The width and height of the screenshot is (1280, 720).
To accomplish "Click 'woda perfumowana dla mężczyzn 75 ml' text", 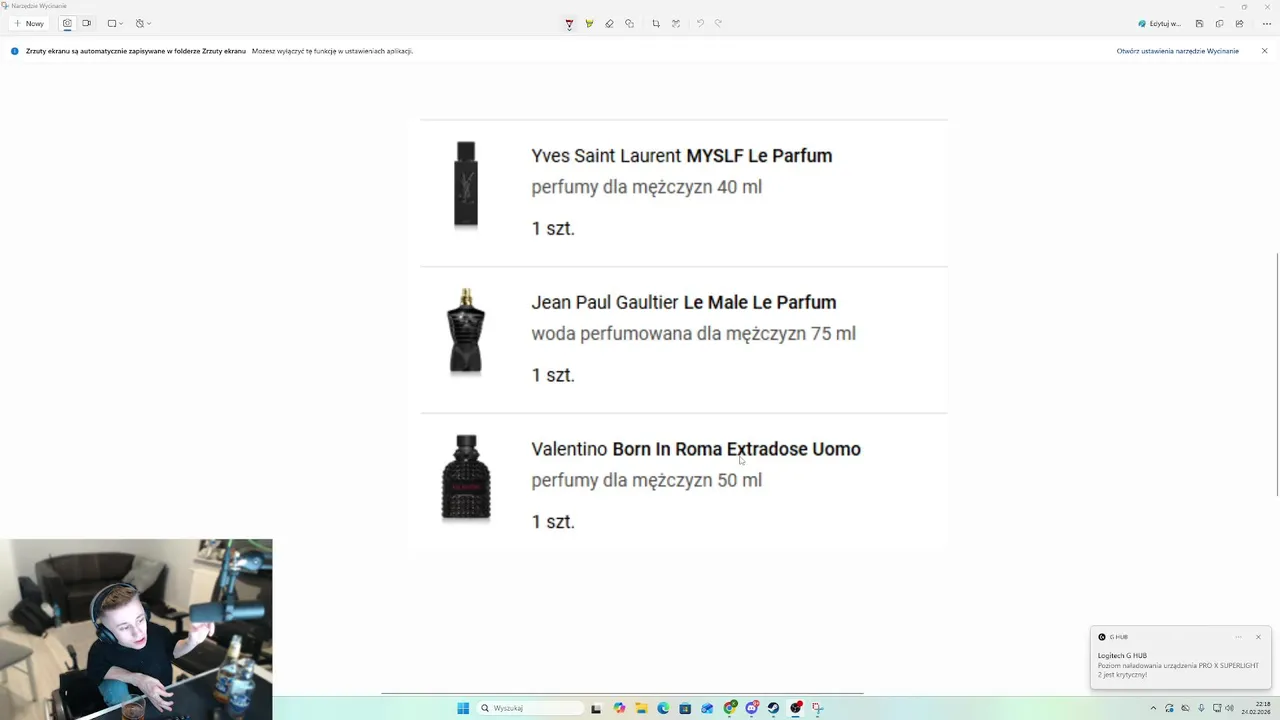I will coord(693,334).
